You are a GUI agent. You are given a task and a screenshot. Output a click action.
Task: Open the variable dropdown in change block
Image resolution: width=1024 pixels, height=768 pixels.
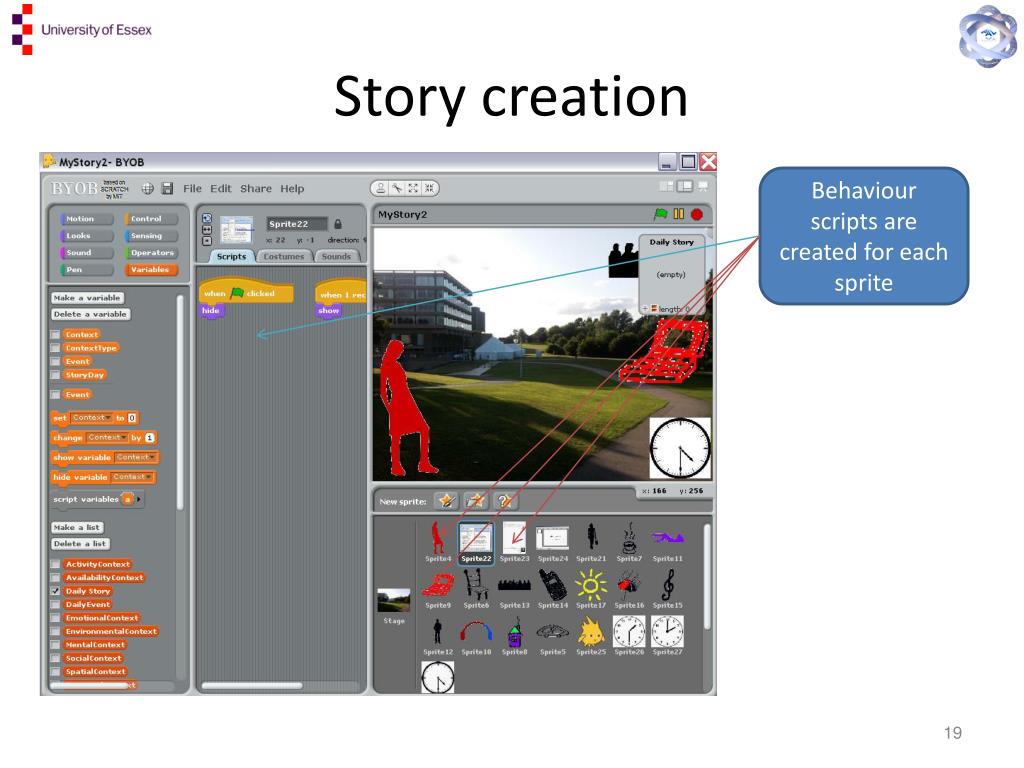point(107,438)
